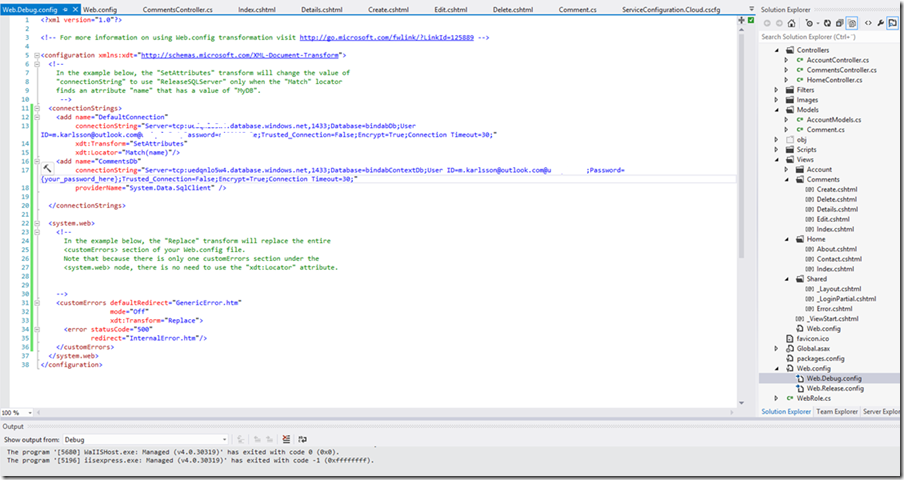
Task: Click Find Message in Code icon in Output
Action: [x=240, y=439]
